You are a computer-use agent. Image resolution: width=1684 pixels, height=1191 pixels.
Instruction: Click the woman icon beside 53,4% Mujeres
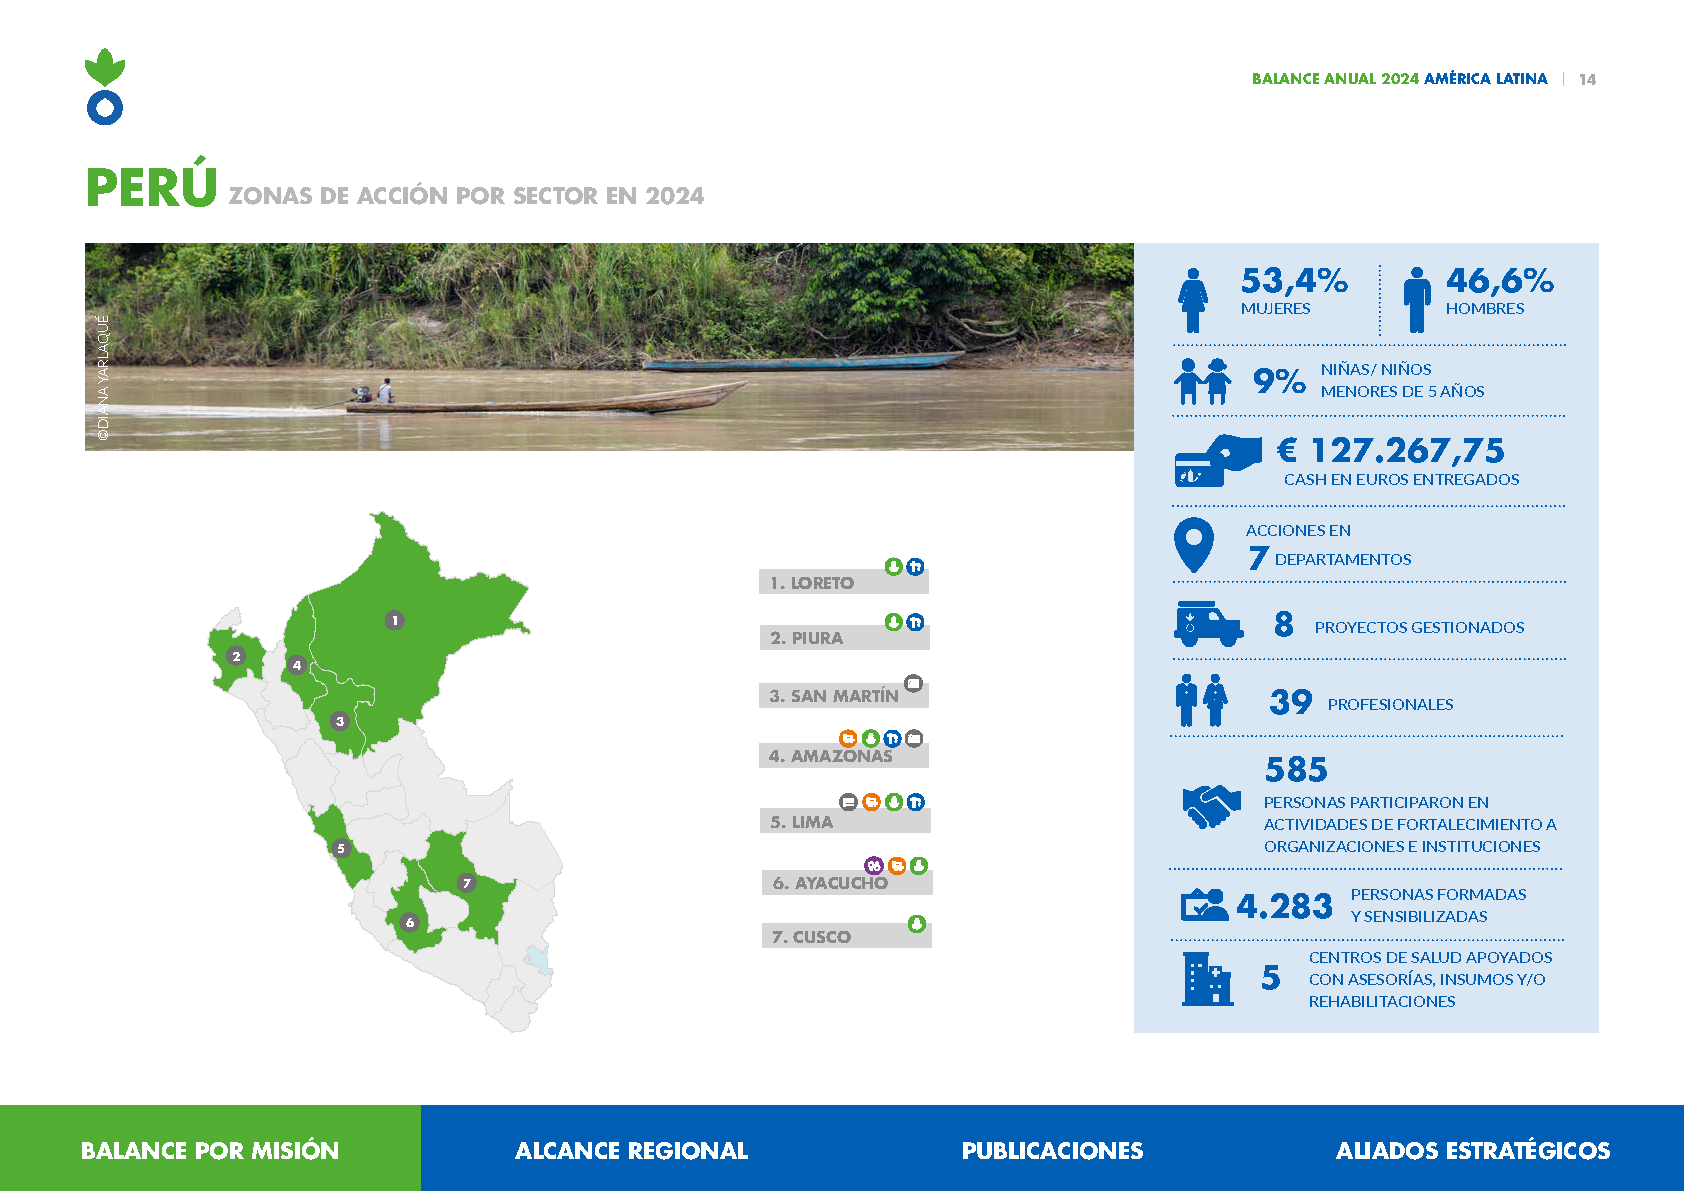[1192, 300]
